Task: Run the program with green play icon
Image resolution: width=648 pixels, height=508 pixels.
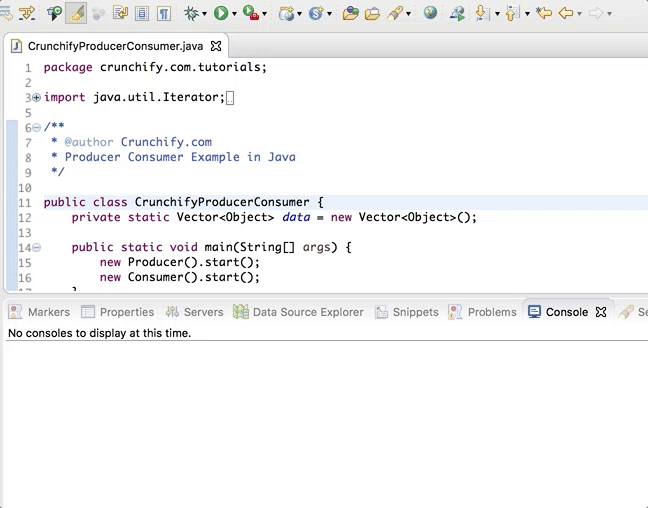Action: (x=220, y=13)
